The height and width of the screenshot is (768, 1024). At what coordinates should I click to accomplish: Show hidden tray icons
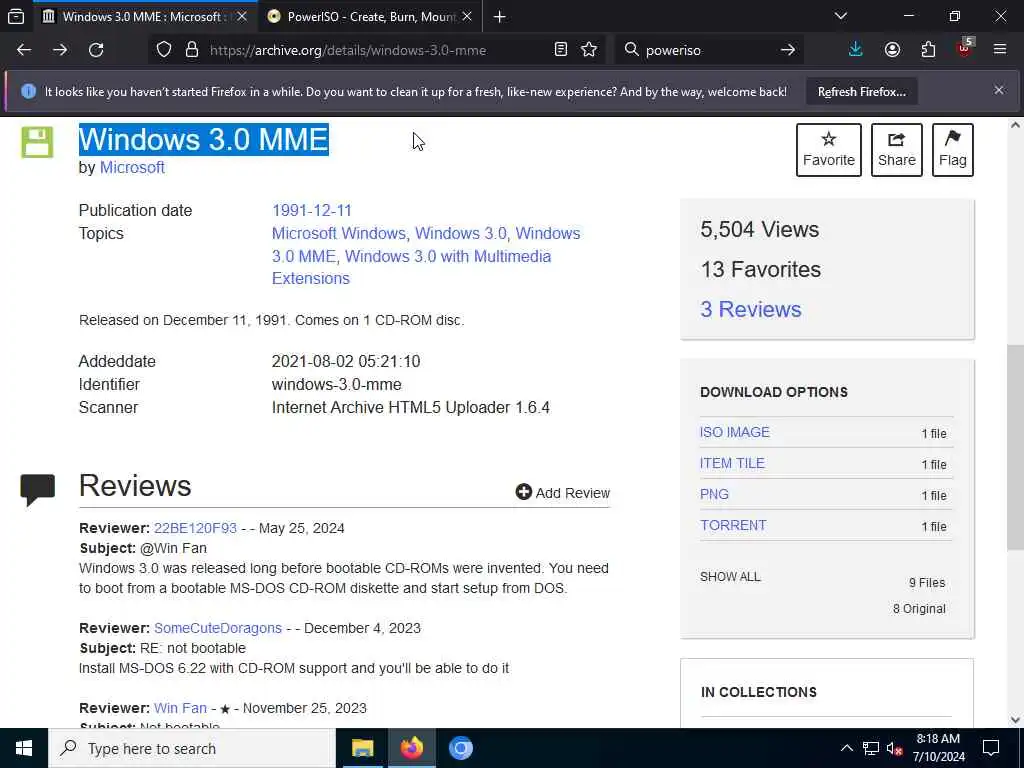click(846, 748)
